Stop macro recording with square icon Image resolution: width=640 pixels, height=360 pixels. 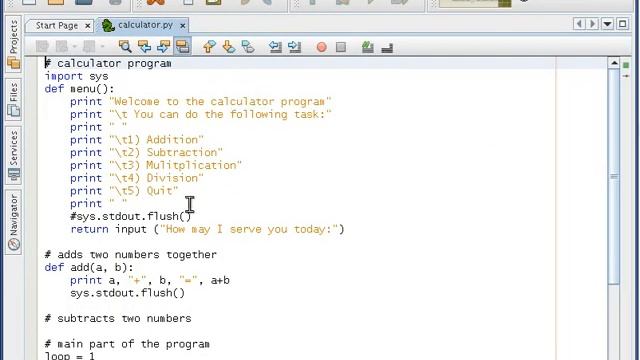click(341, 47)
